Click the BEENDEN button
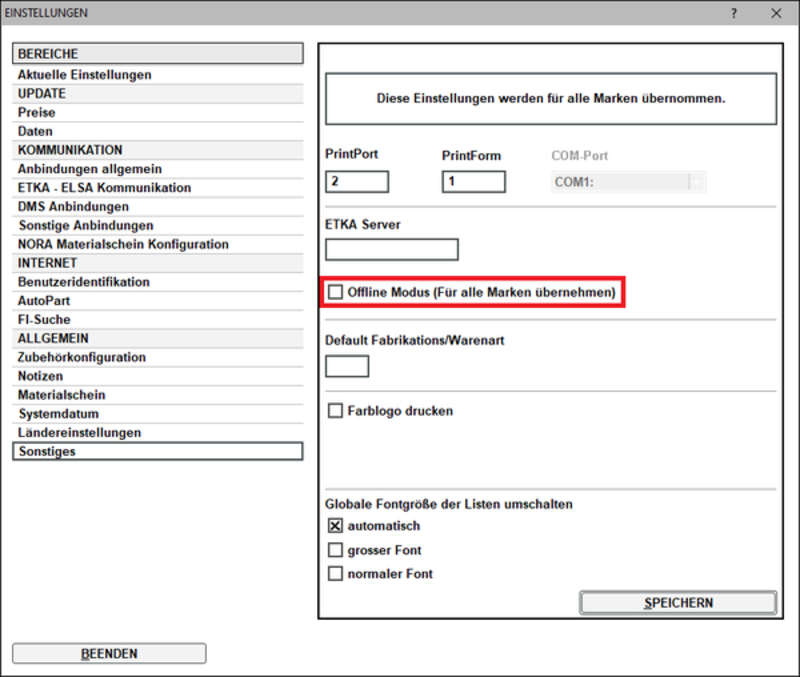The height and width of the screenshot is (677, 800). tap(109, 654)
